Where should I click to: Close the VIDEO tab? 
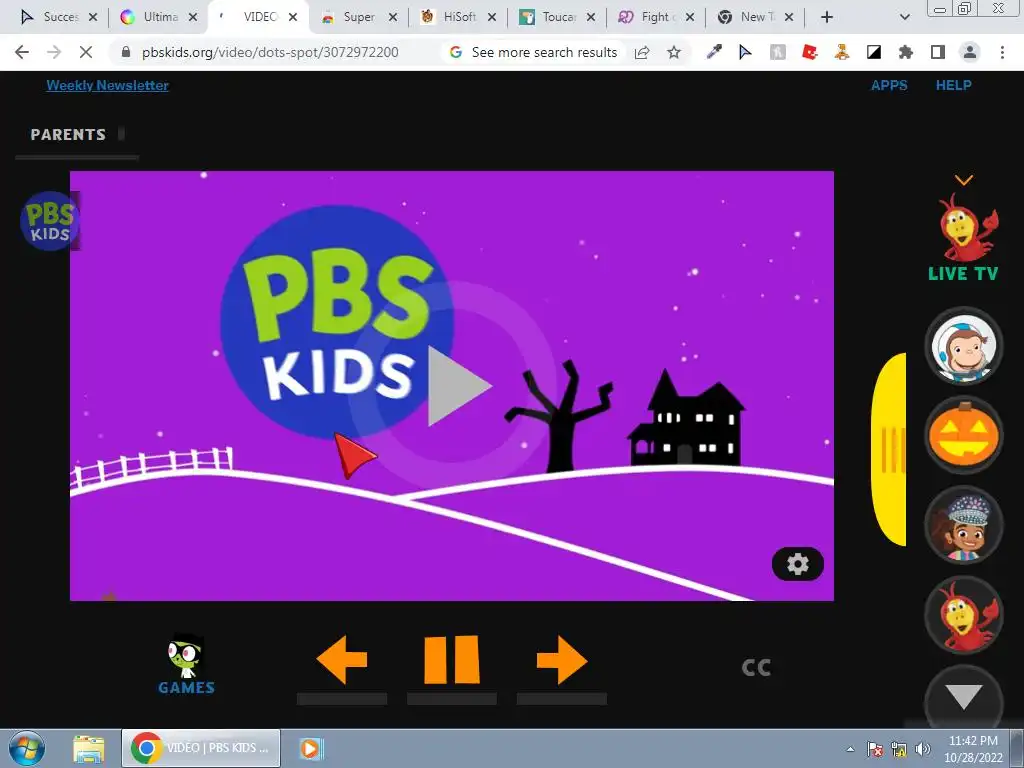point(294,17)
